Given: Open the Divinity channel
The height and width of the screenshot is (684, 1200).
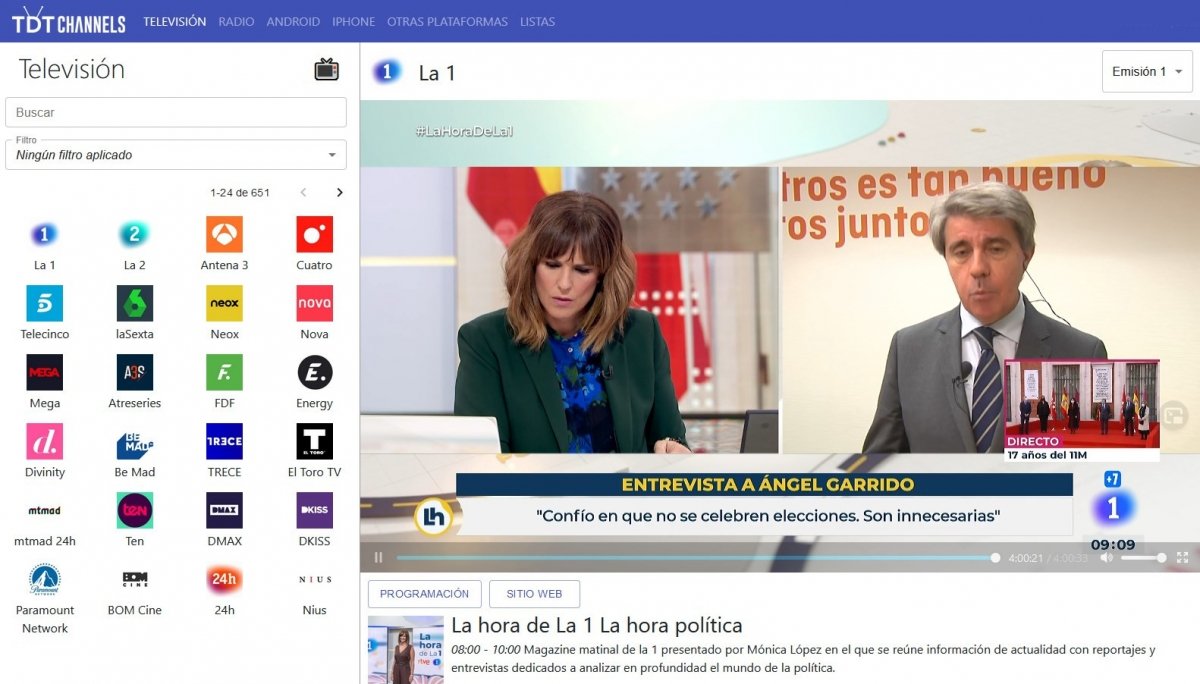Looking at the screenshot, I should pyautogui.click(x=44, y=442).
